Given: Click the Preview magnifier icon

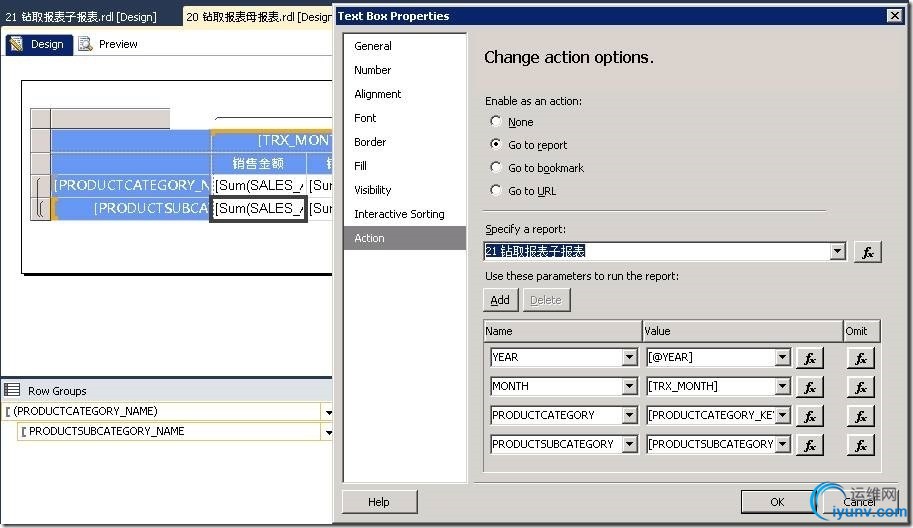Looking at the screenshot, I should 85,44.
